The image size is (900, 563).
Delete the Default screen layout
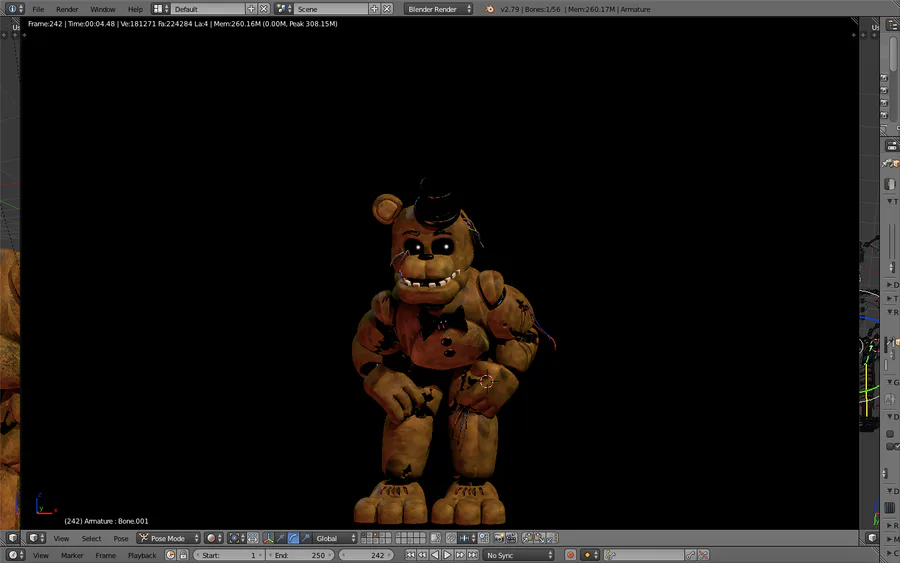(264, 9)
